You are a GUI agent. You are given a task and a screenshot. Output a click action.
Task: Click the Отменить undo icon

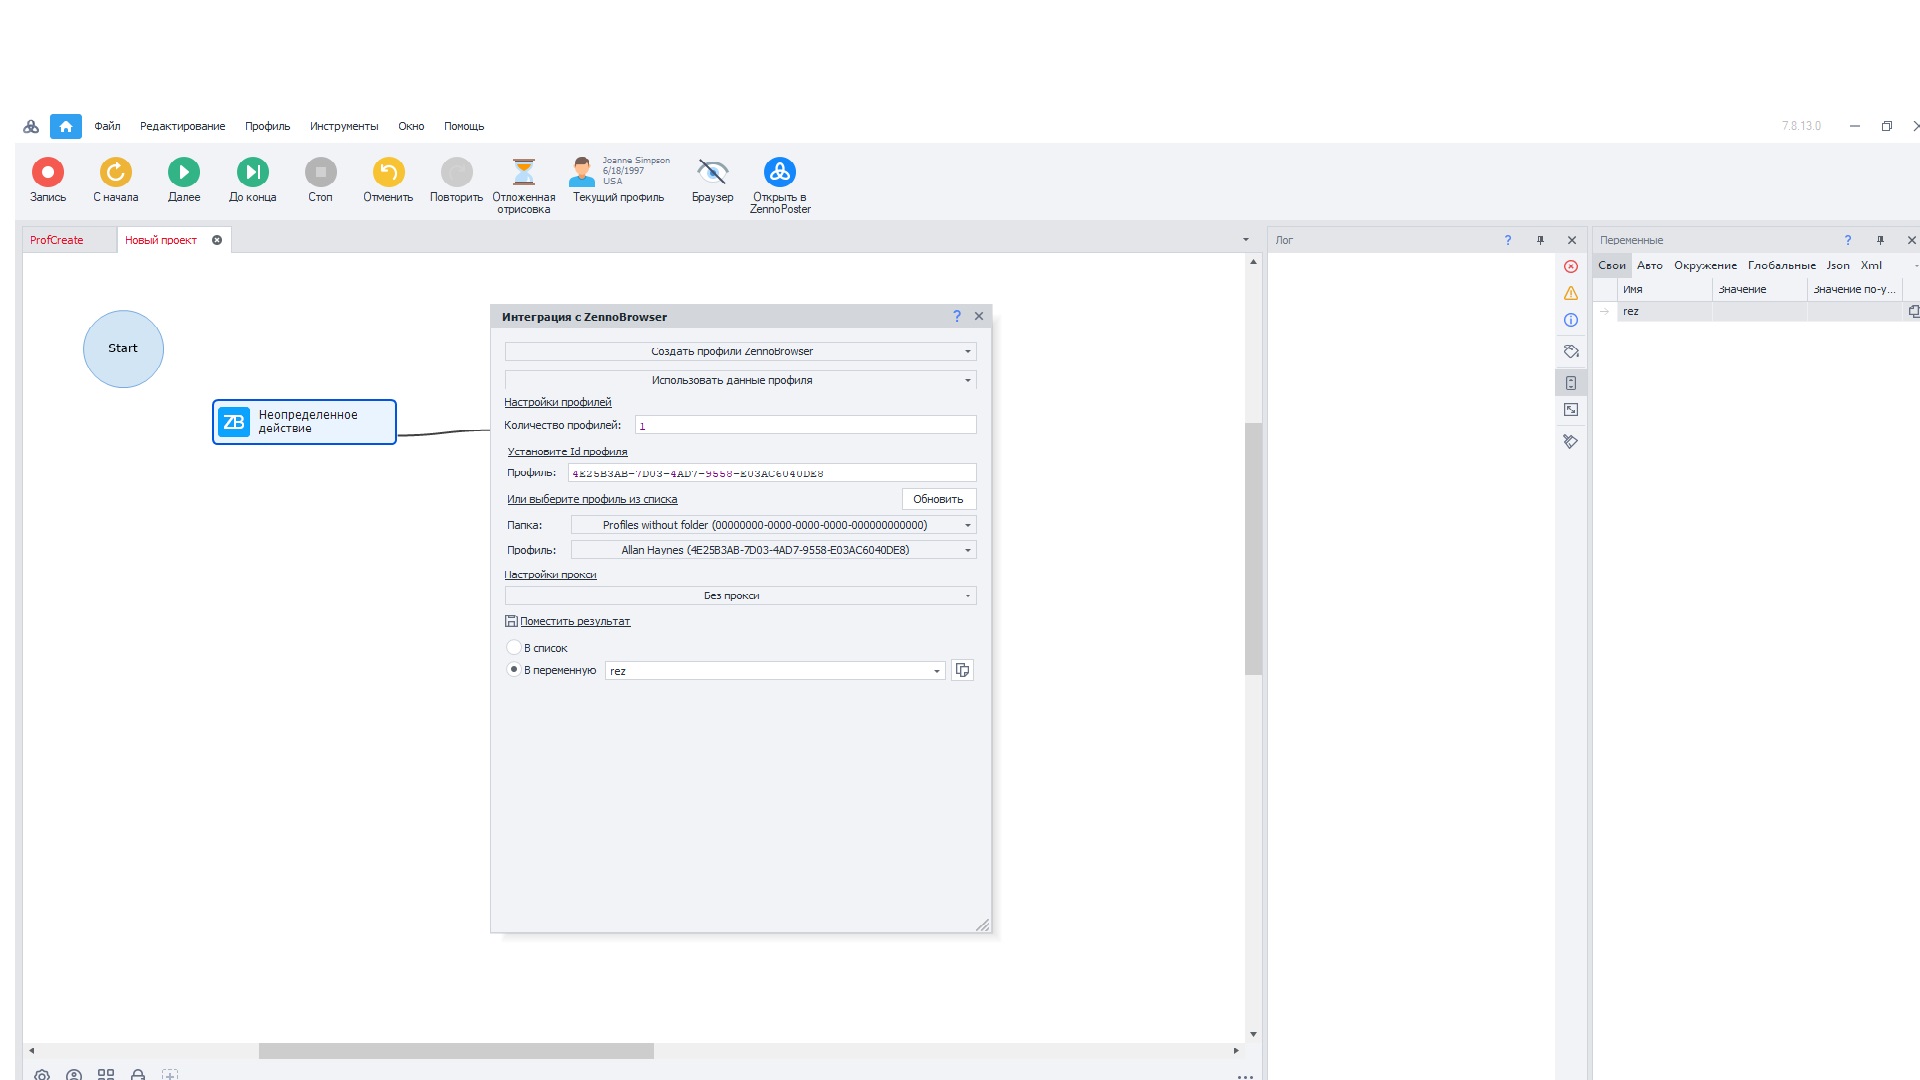tap(388, 172)
